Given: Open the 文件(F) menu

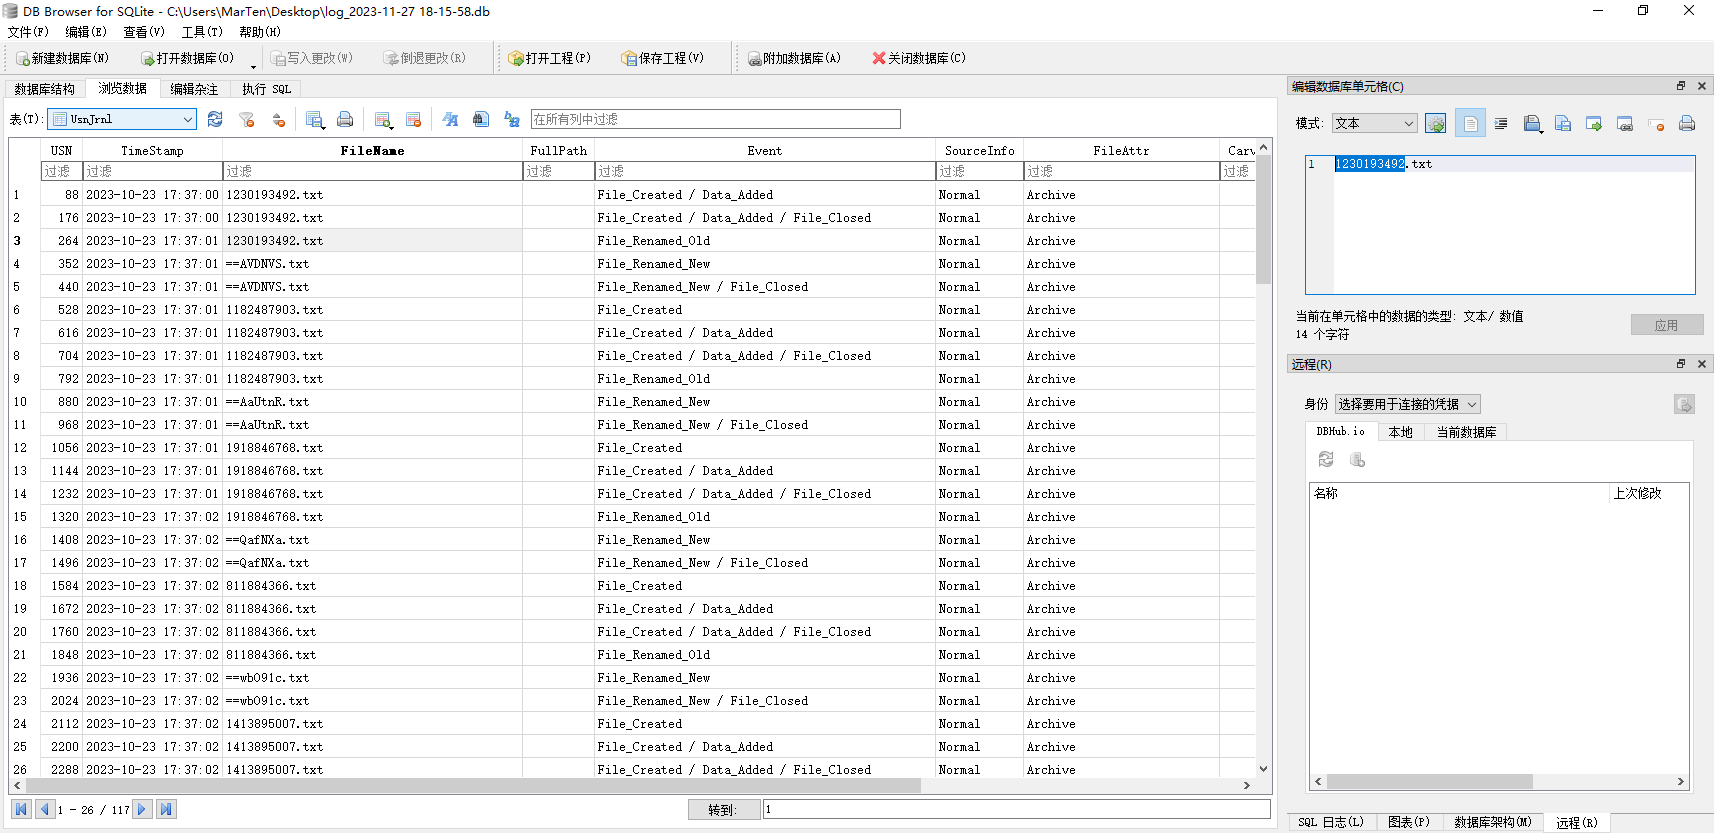Looking at the screenshot, I should (28, 32).
